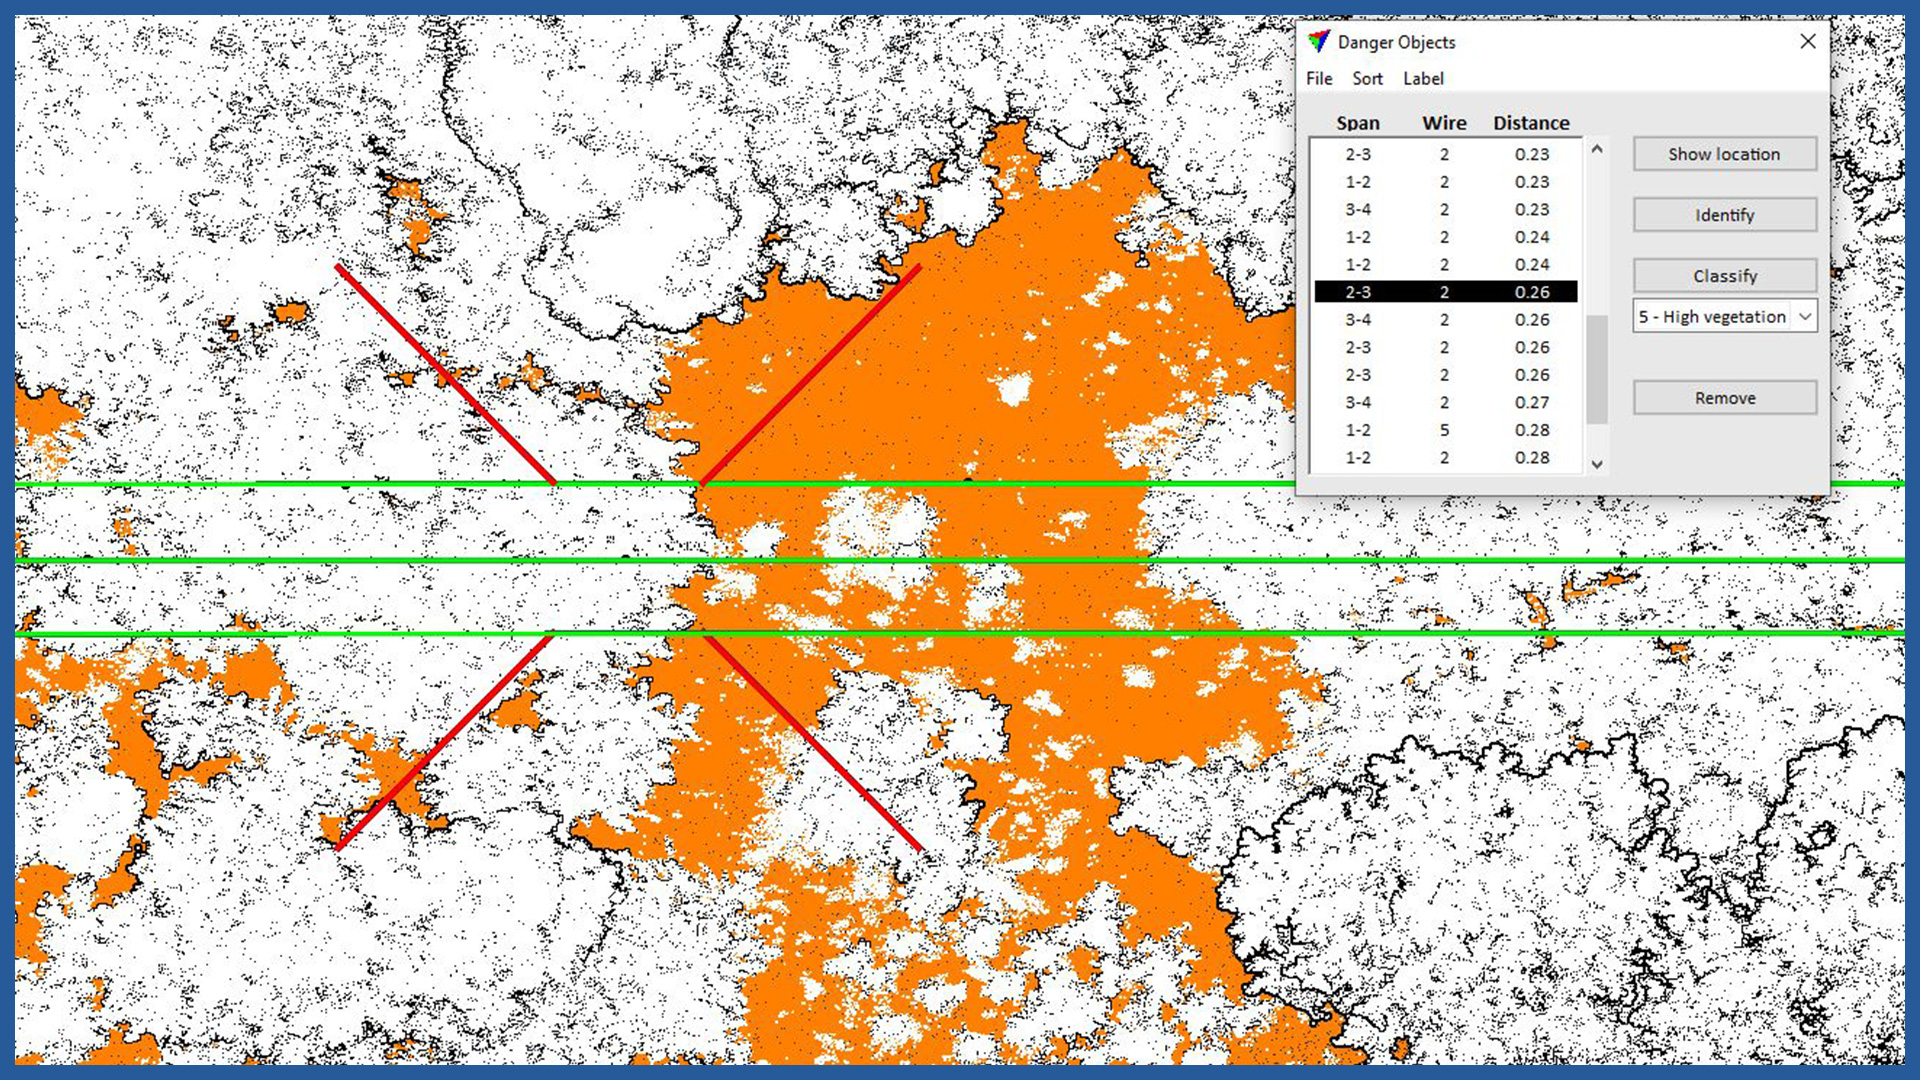Click the list's scroll down arrow
This screenshot has height=1080, width=1920.
(1597, 464)
